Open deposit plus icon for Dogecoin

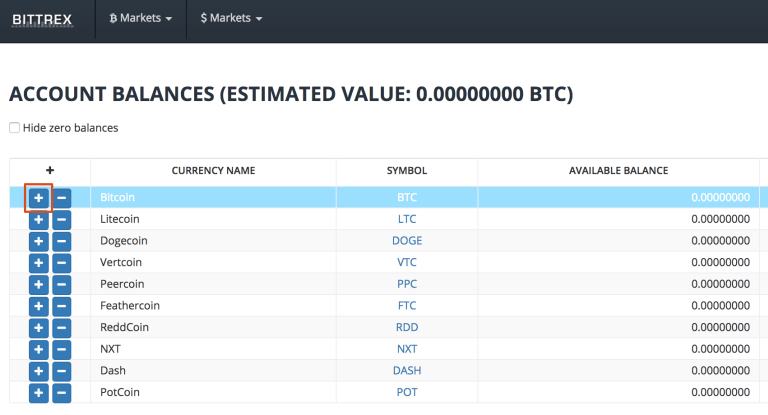point(39,242)
